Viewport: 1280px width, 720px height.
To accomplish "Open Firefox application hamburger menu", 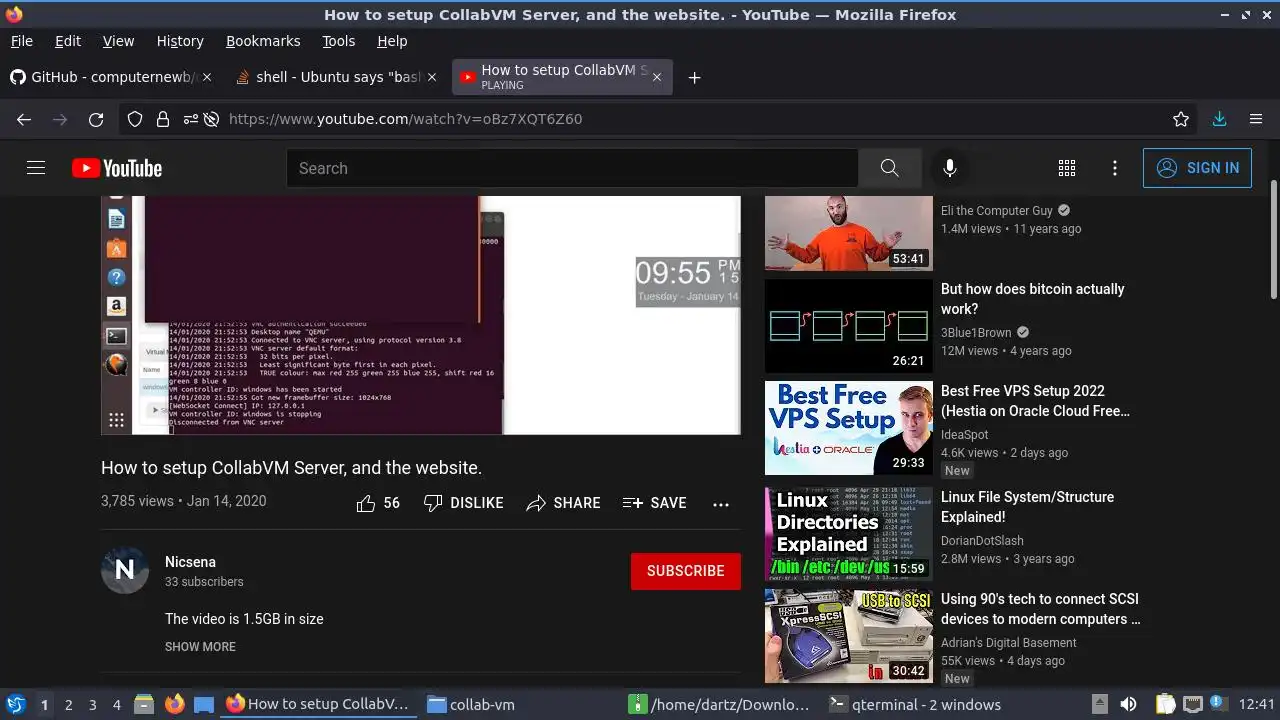I will coord(1256,119).
